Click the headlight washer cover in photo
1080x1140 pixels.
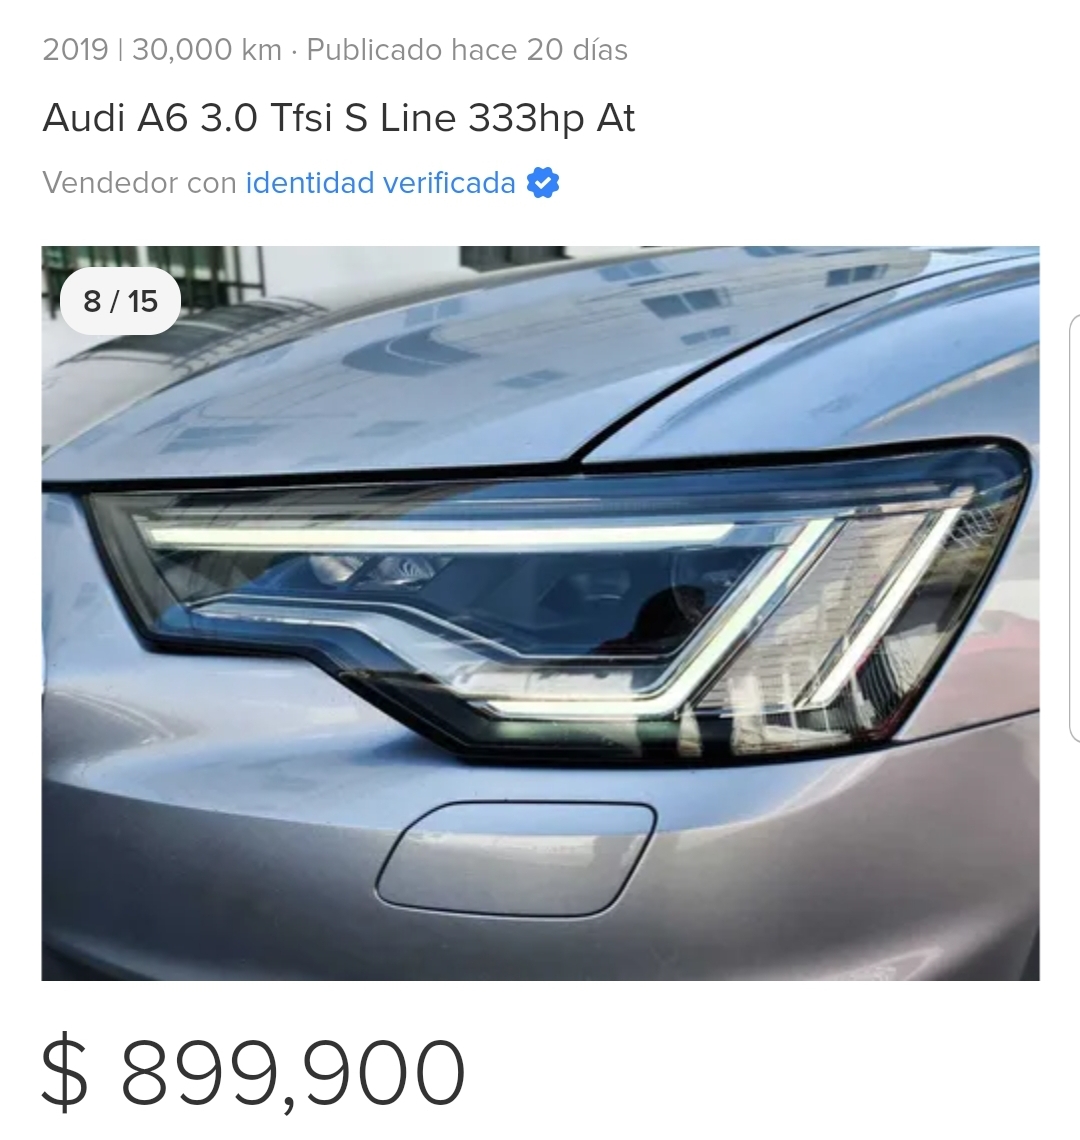tap(516, 859)
